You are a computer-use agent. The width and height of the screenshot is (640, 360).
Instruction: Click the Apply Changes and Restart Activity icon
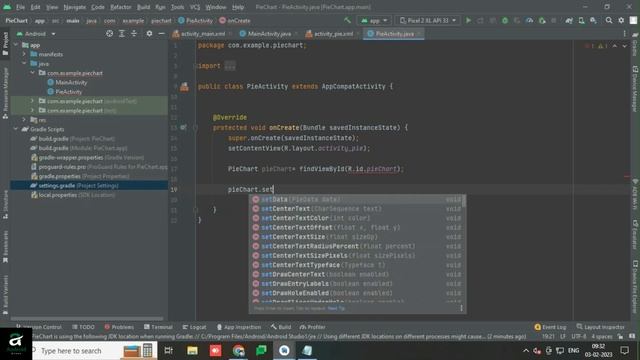click(x=480, y=20)
